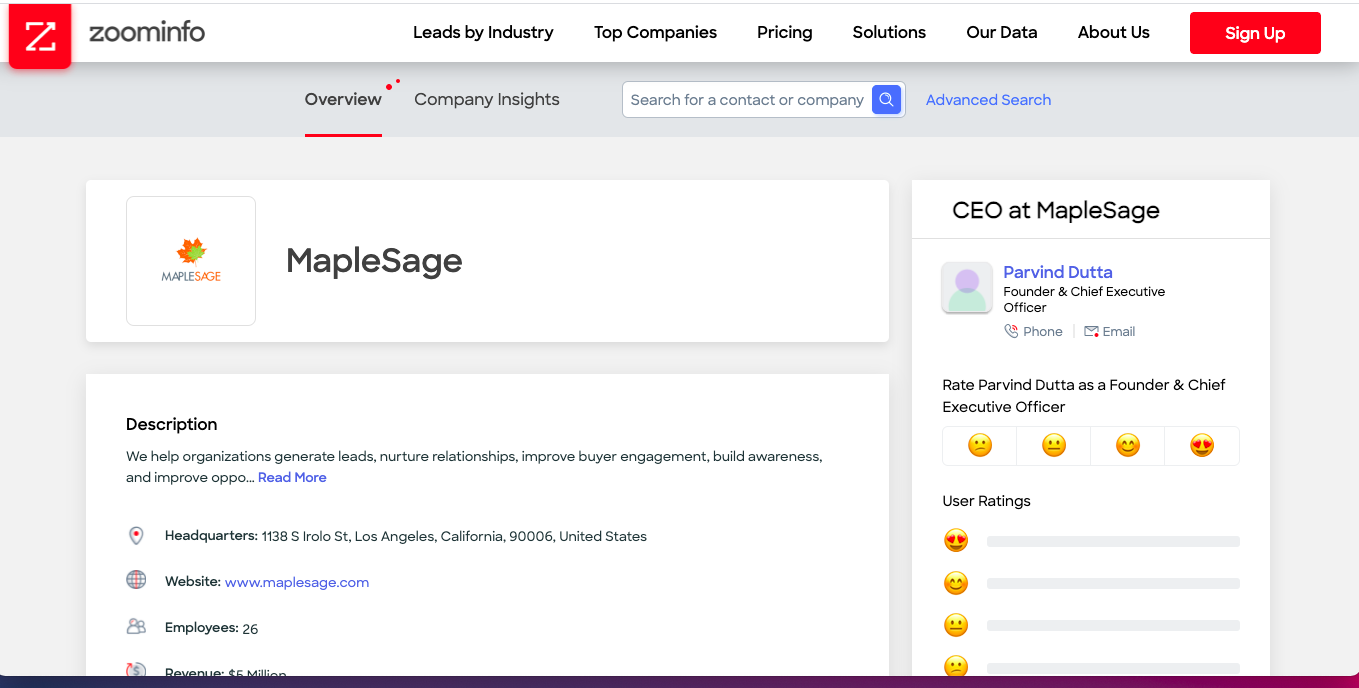Open the Our Data menu
The image size is (1359, 688).
pyautogui.click(x=1002, y=32)
